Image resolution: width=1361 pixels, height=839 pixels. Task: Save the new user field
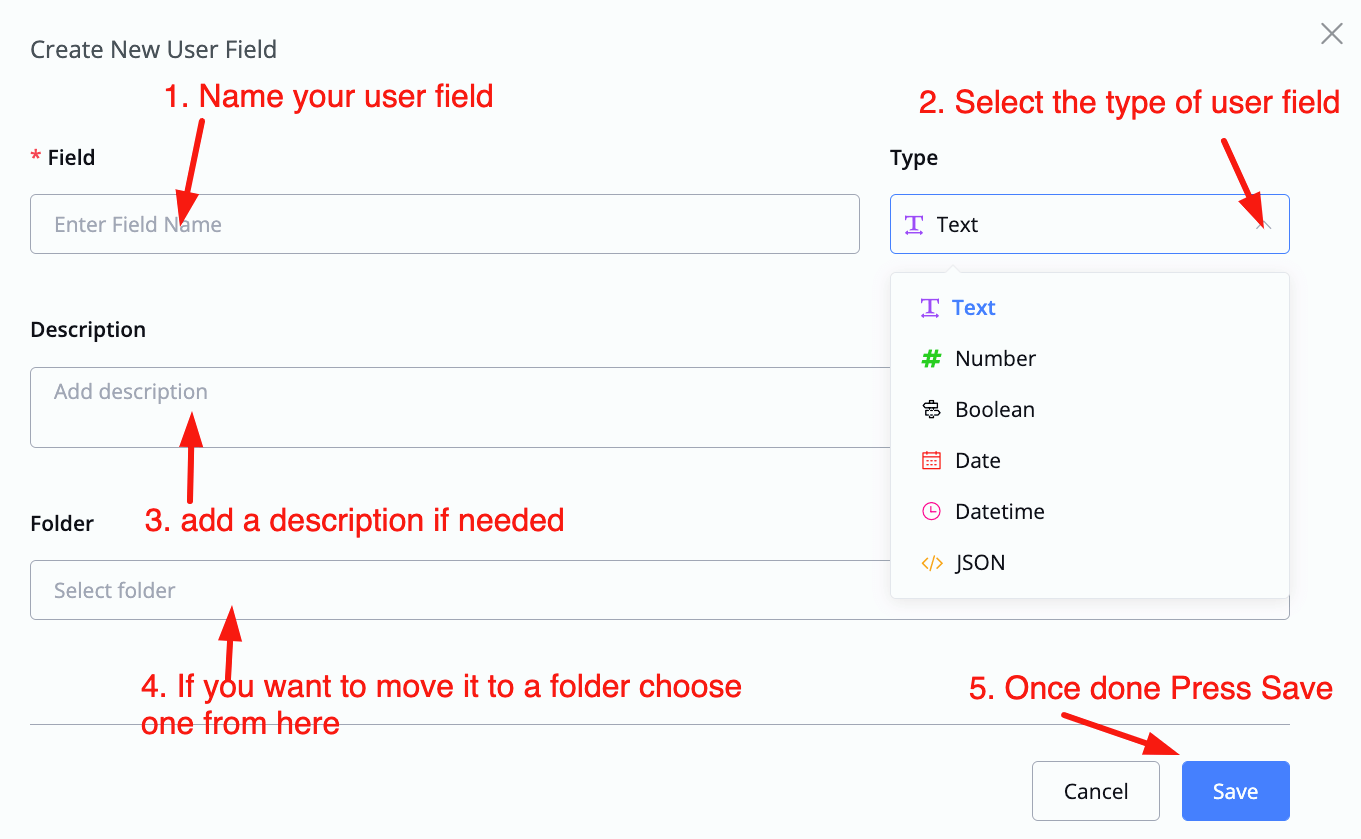(x=1236, y=791)
